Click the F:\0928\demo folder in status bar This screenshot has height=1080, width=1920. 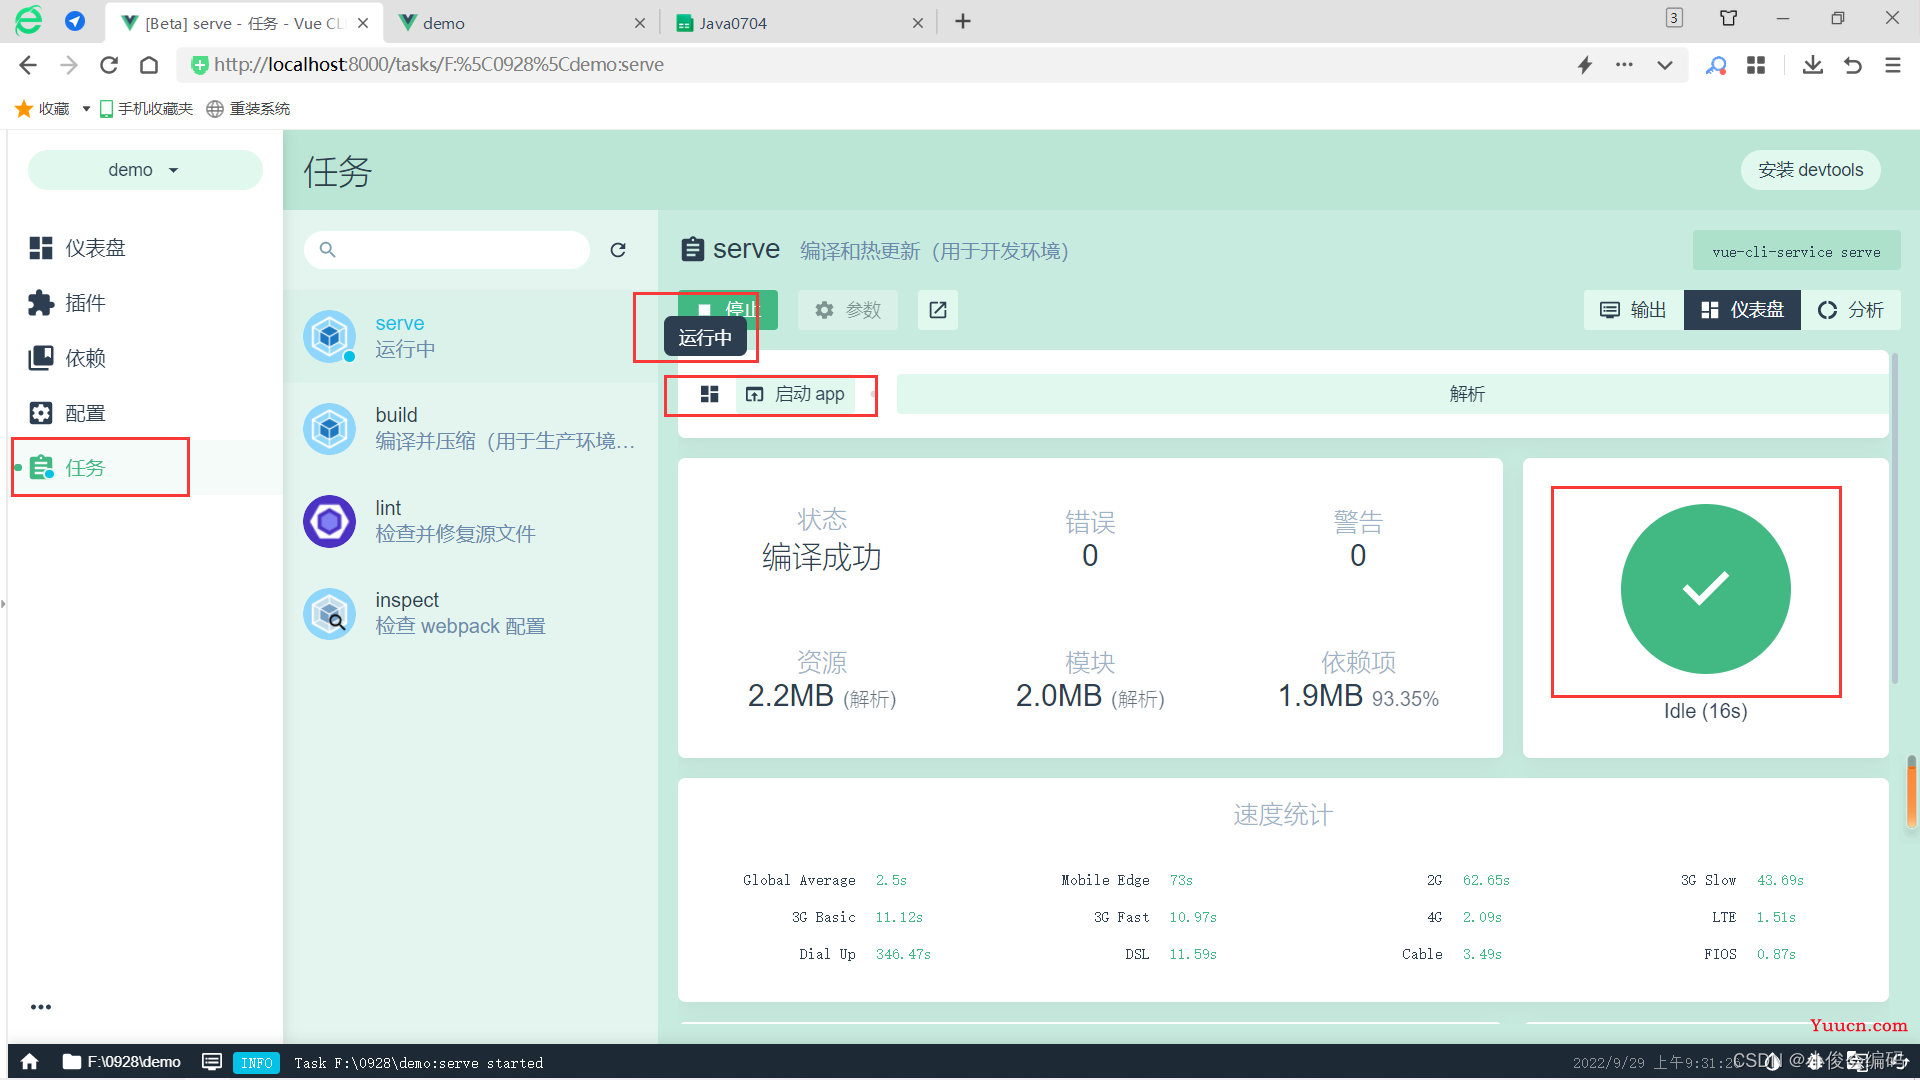coord(122,1062)
